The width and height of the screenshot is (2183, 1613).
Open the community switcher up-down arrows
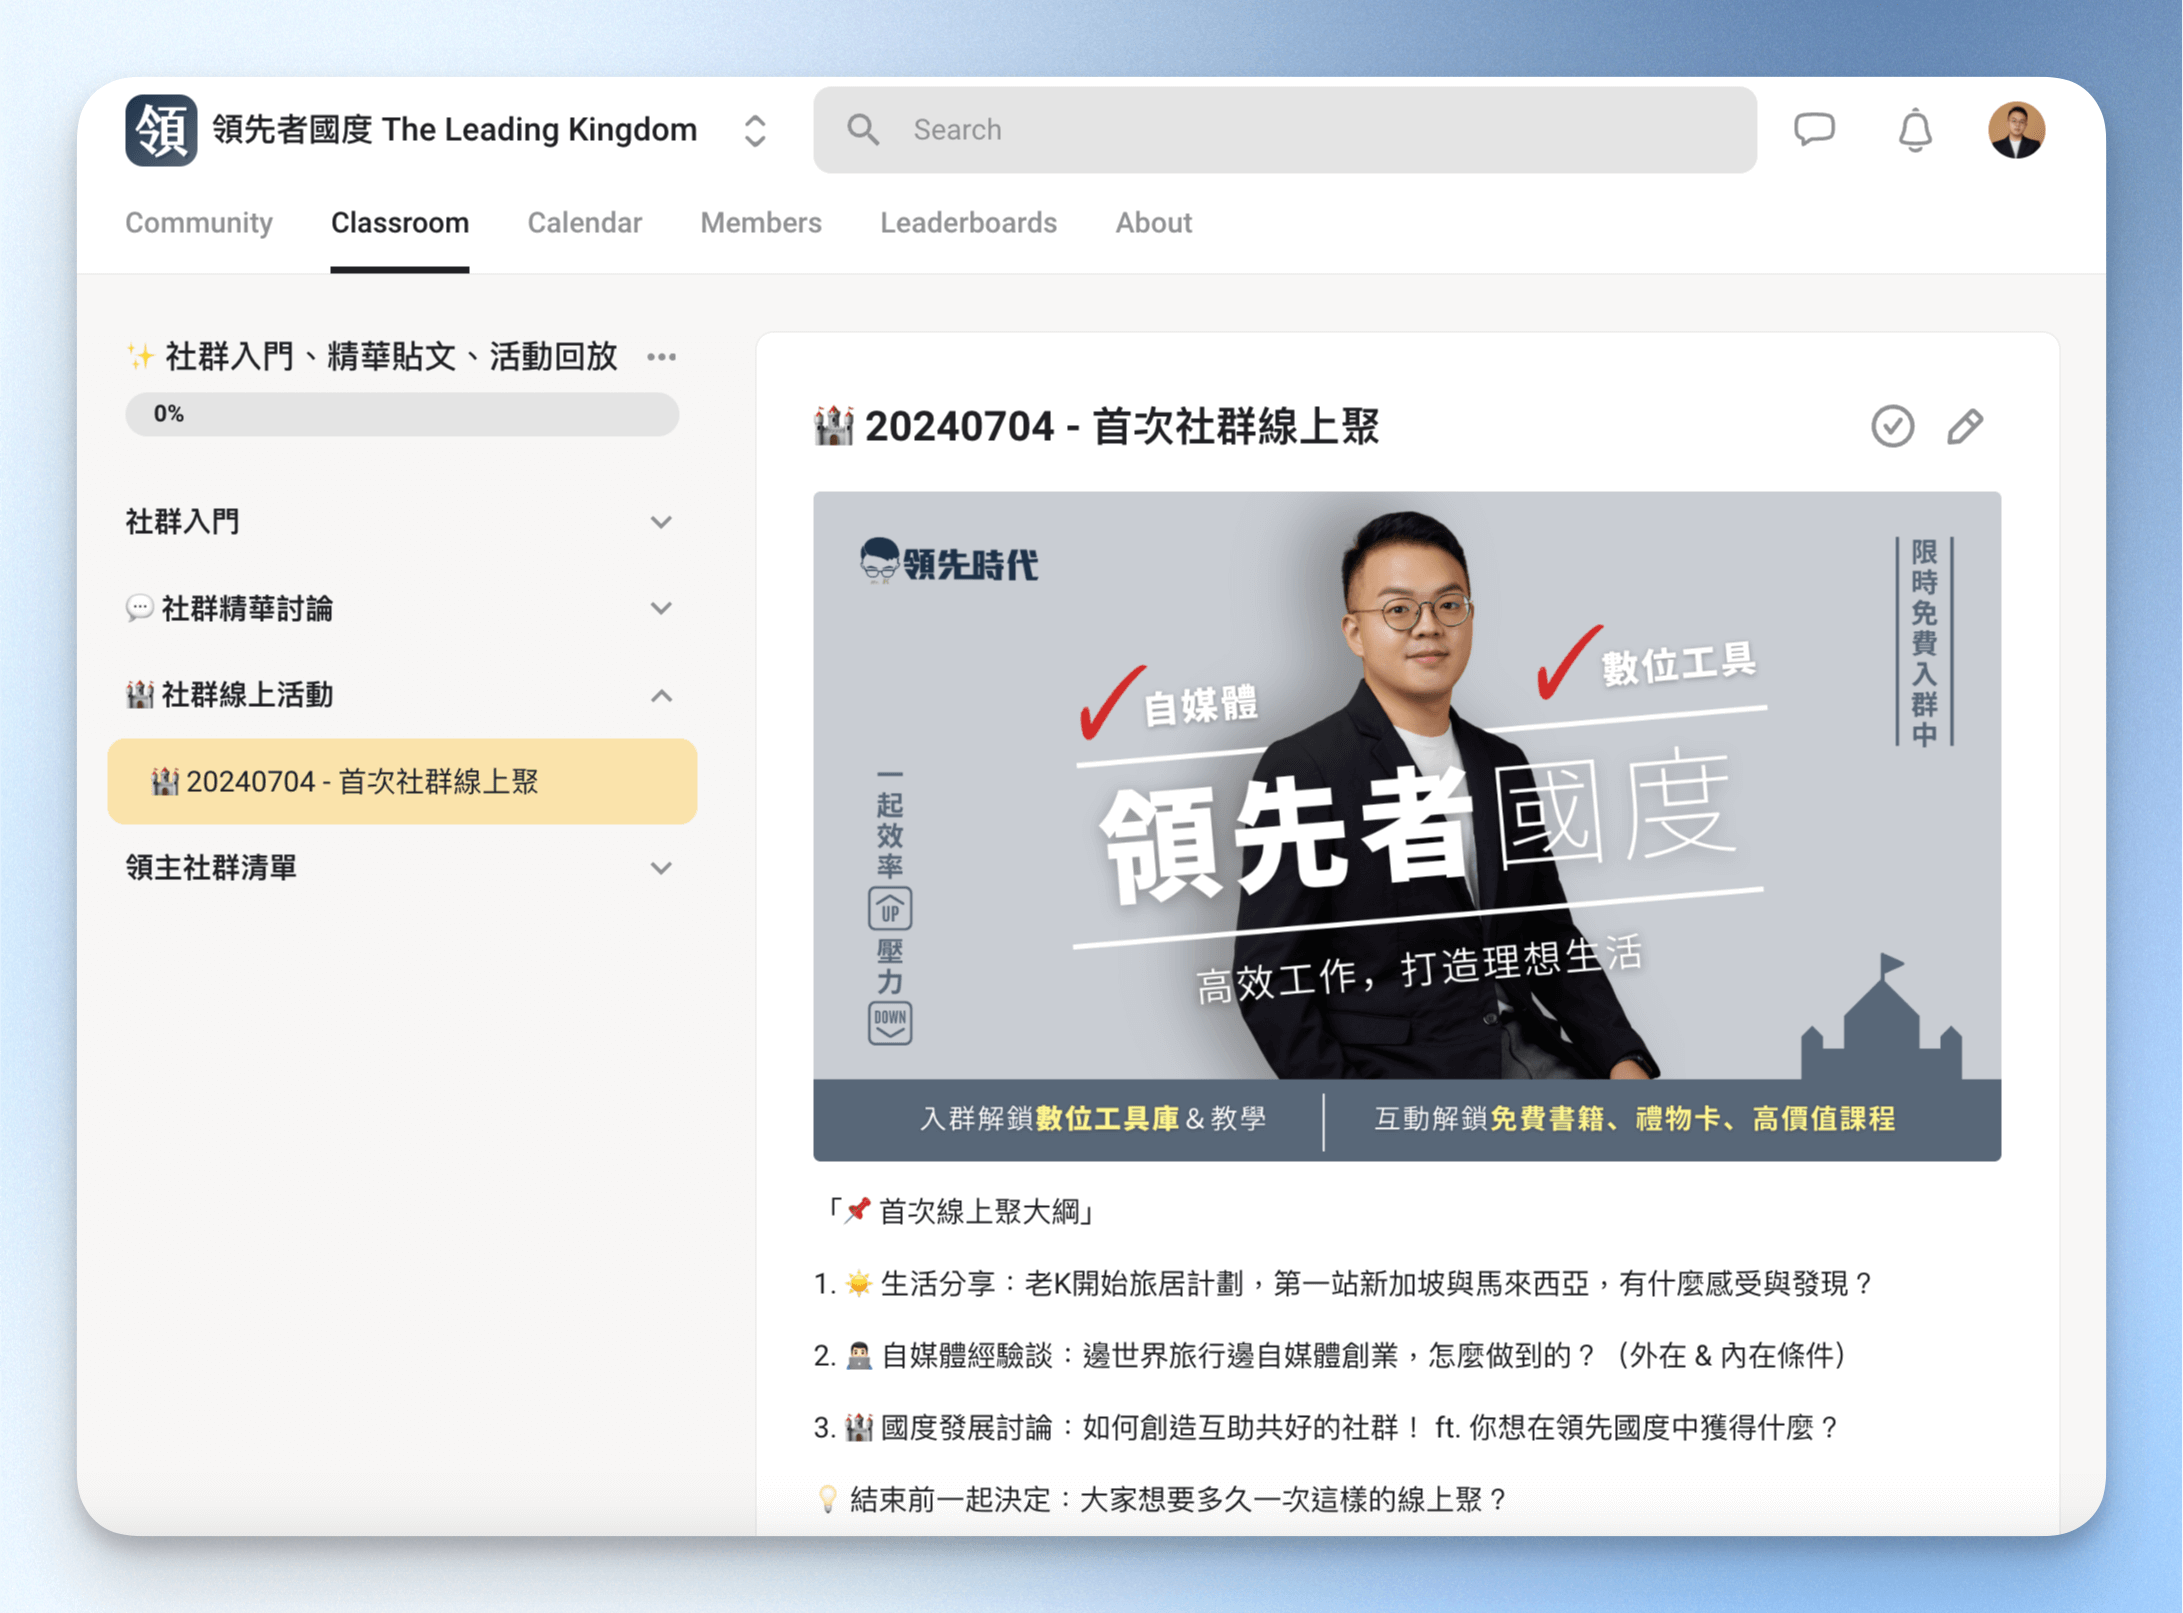[755, 130]
